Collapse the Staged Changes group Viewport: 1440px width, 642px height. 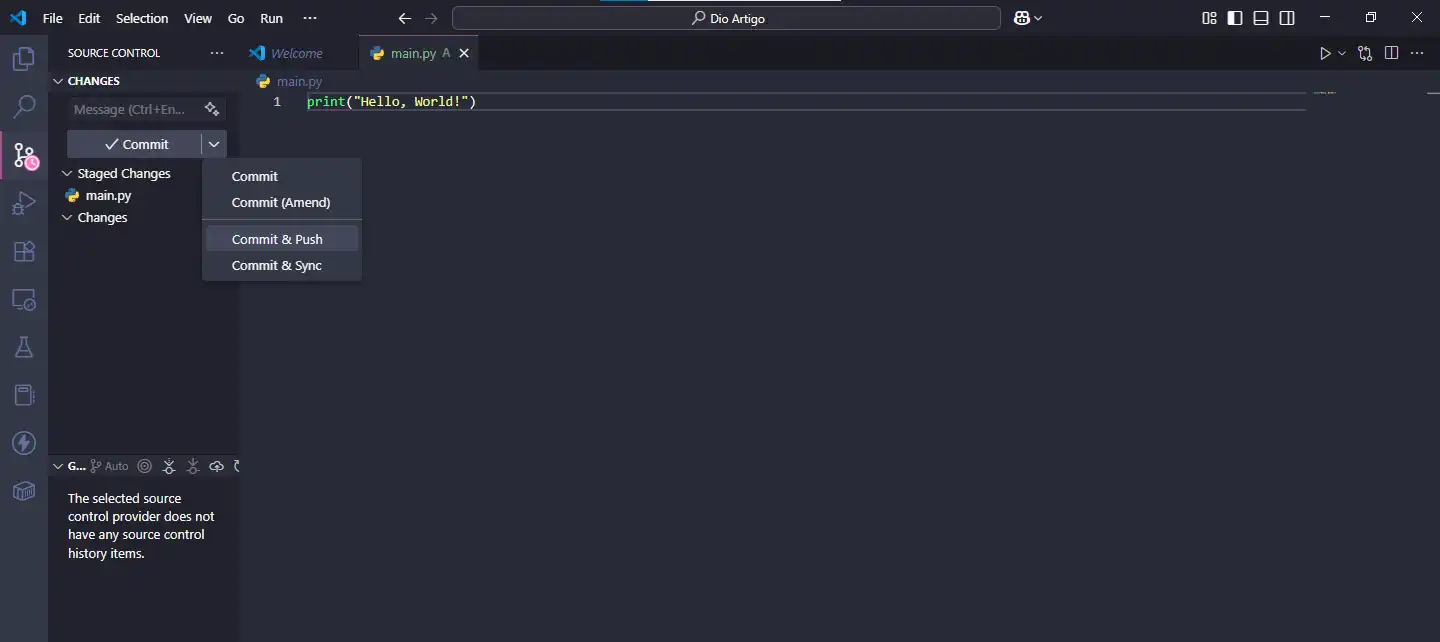pyautogui.click(x=68, y=173)
